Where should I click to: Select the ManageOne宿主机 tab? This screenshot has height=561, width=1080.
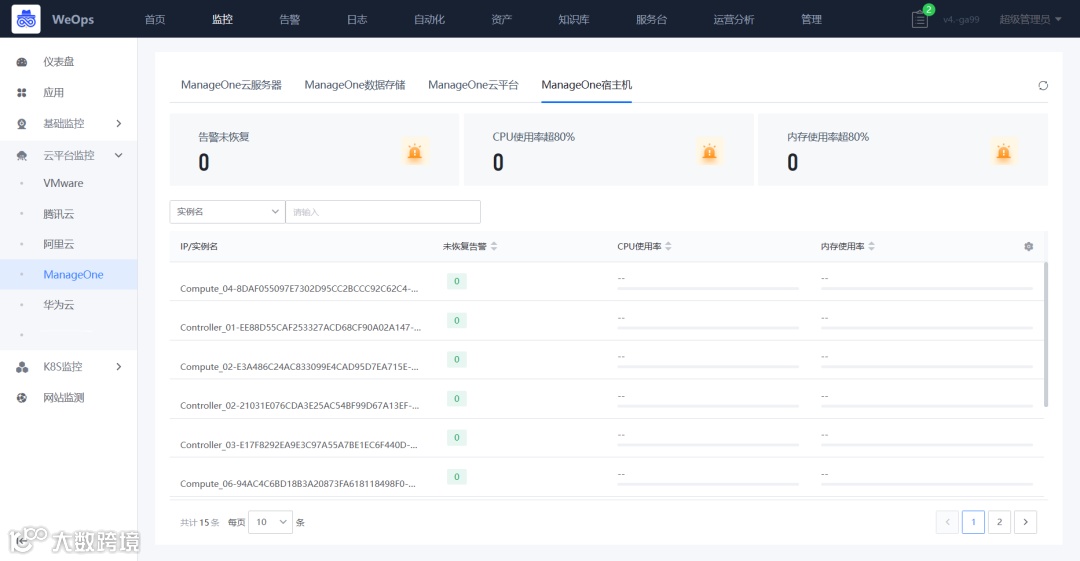(586, 85)
